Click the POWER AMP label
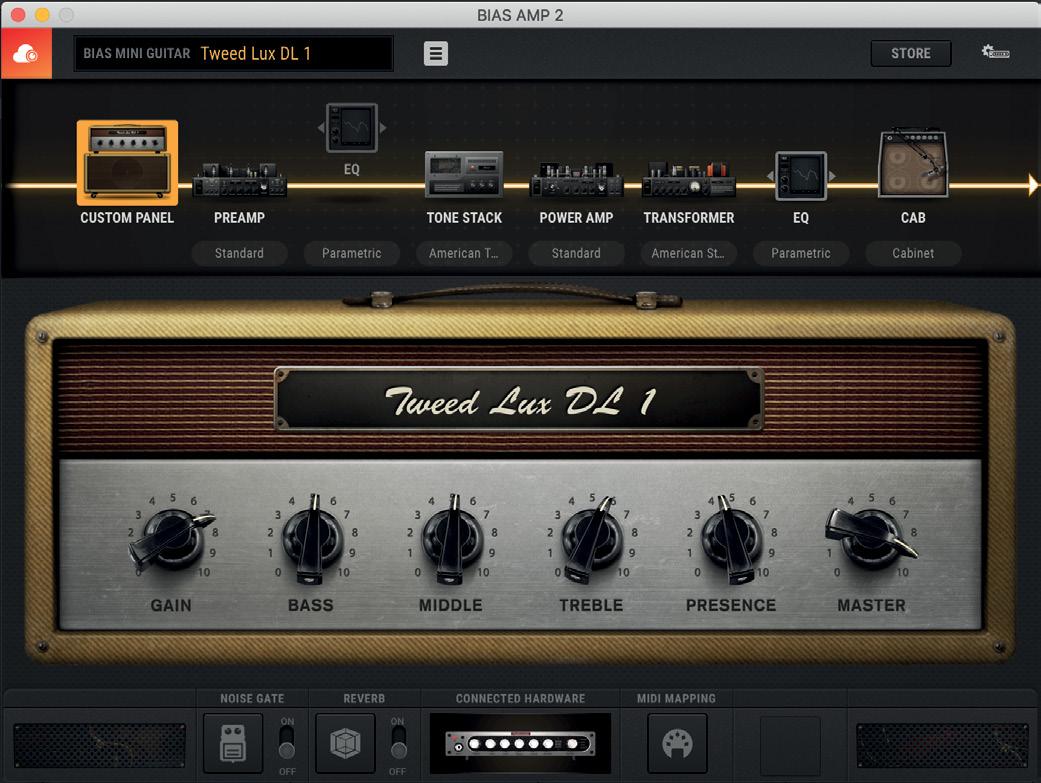This screenshot has height=783, width=1041. (x=576, y=218)
